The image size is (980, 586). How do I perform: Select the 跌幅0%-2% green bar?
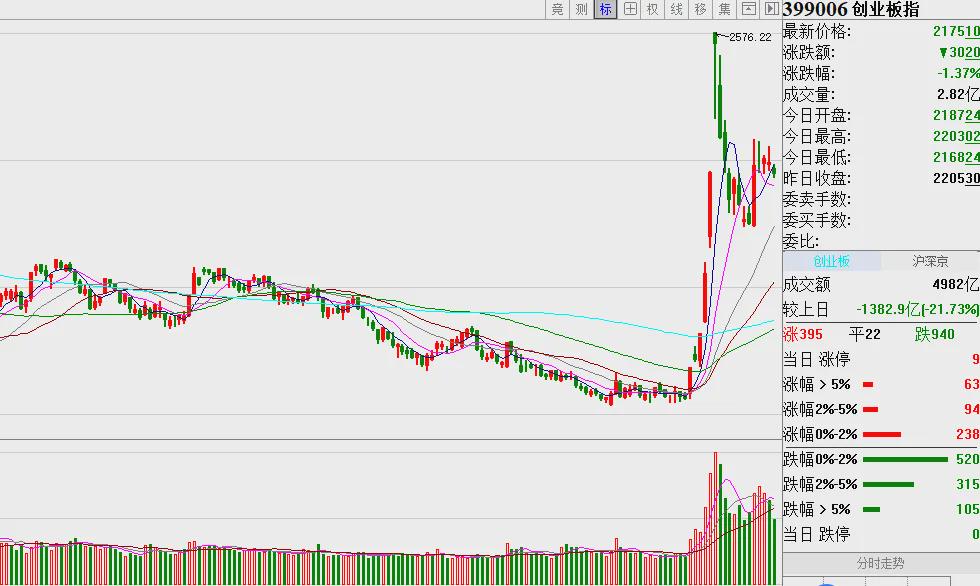(905, 459)
